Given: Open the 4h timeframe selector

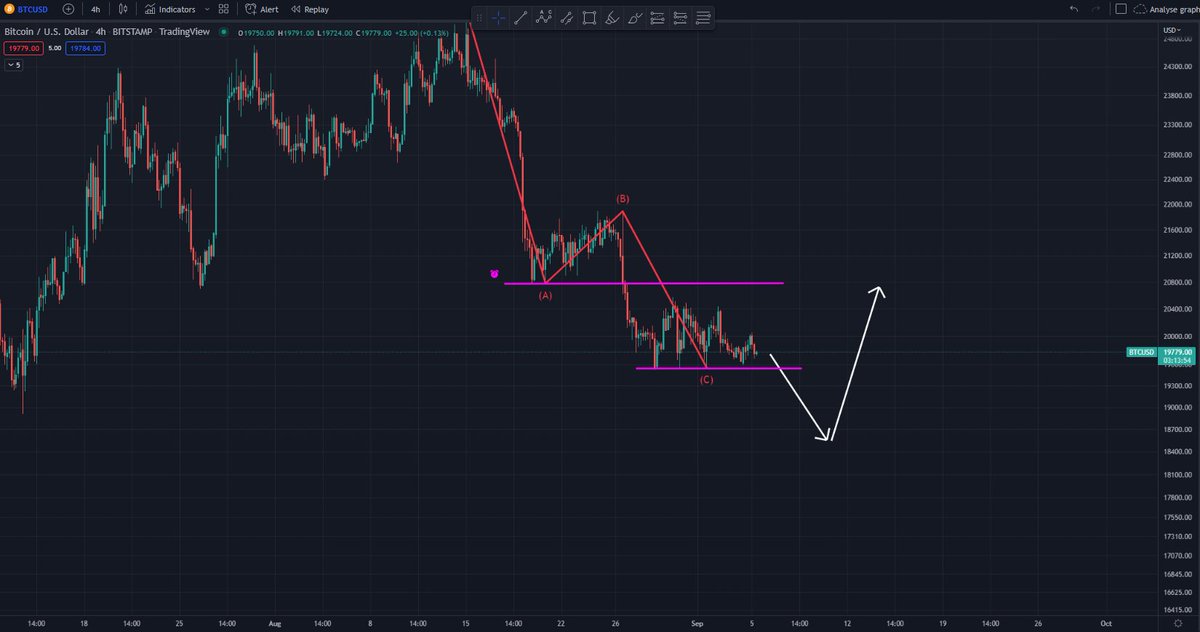Looking at the screenshot, I should (95, 9).
